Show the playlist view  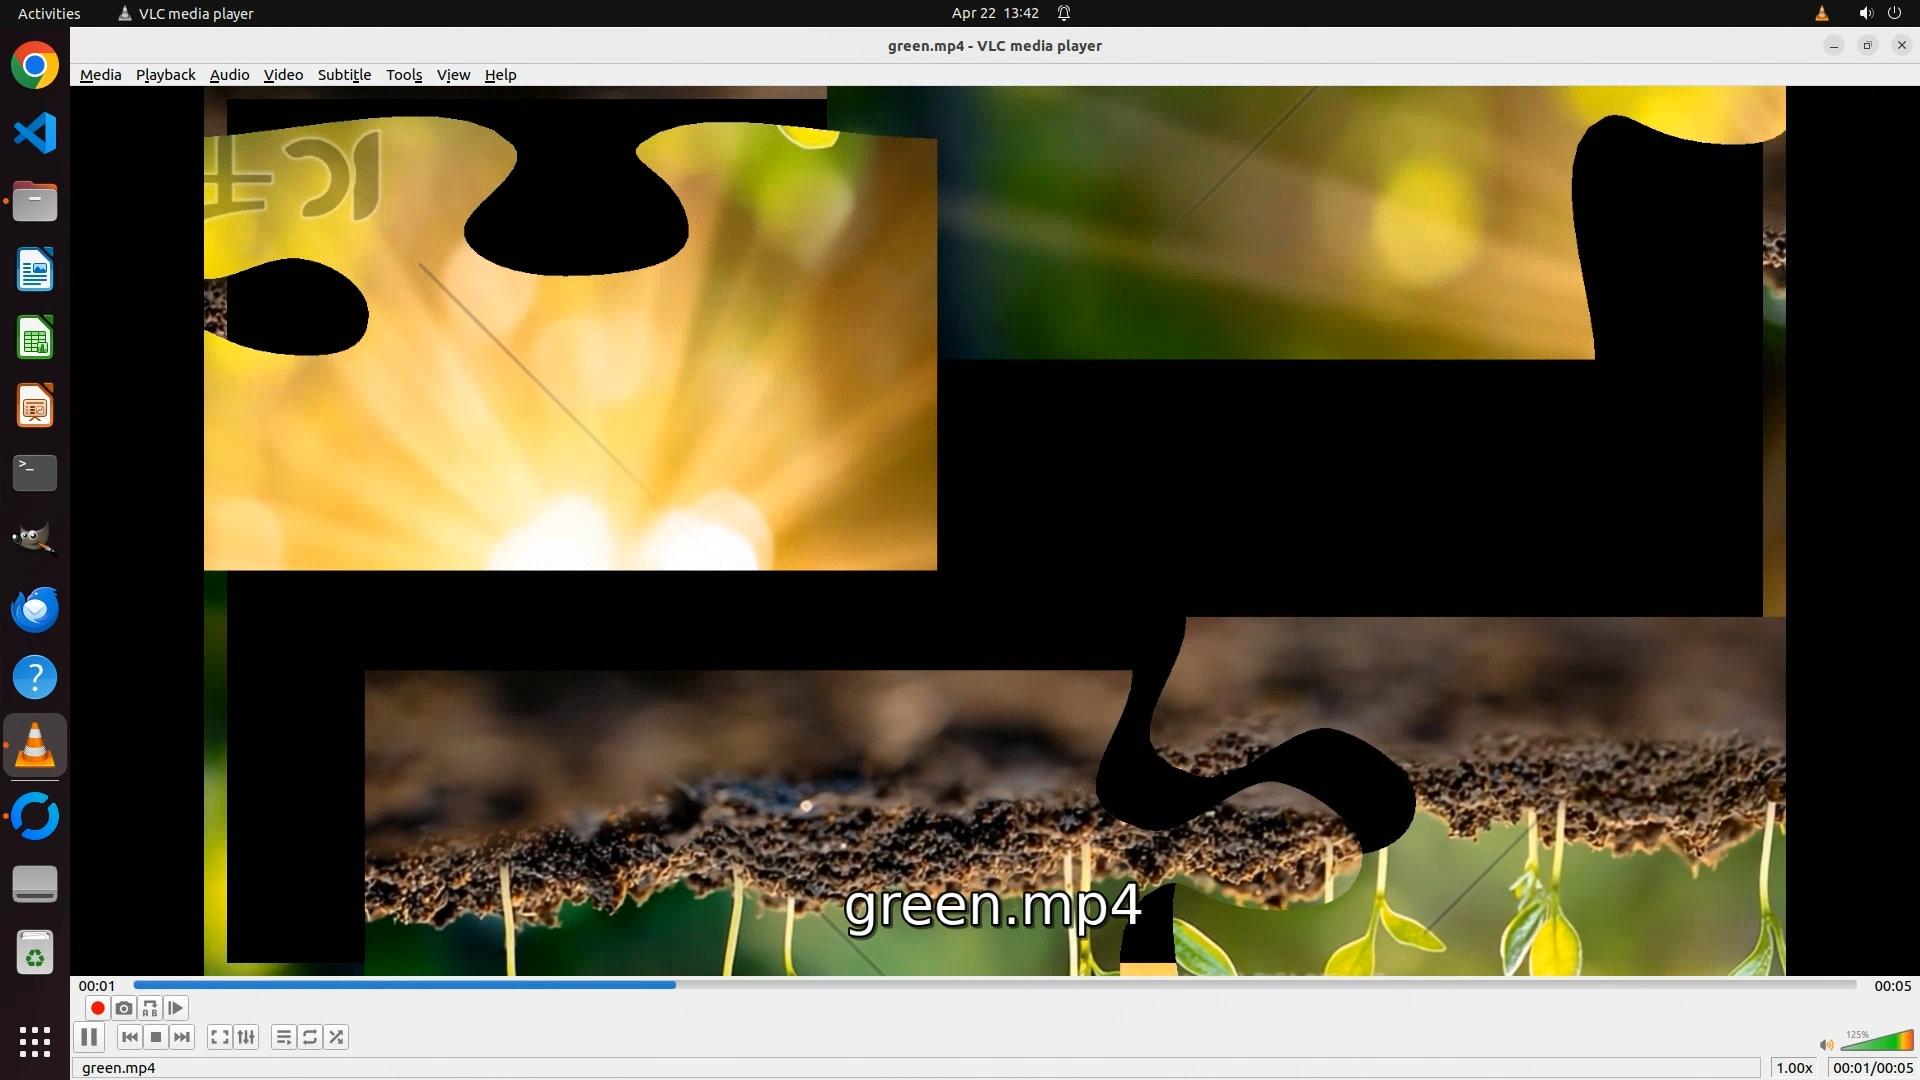283,1037
